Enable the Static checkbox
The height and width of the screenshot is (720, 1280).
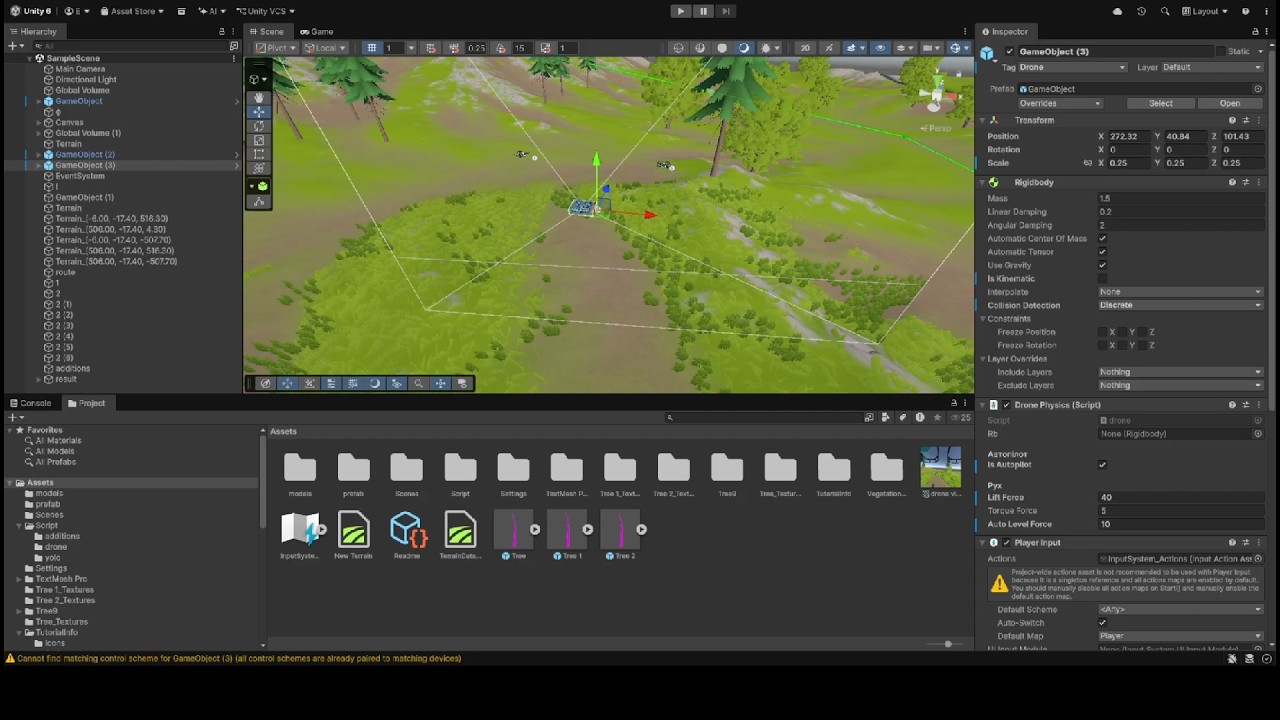[x=1220, y=52]
